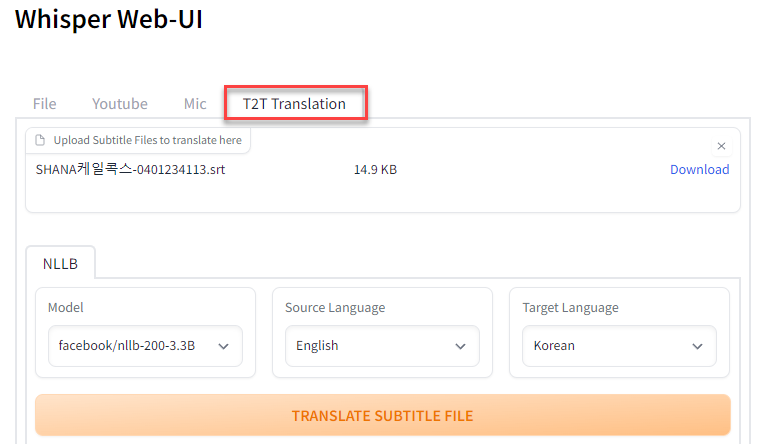The width and height of the screenshot is (779, 444).
Task: Click the Target Language chevron arrow
Action: tap(698, 346)
